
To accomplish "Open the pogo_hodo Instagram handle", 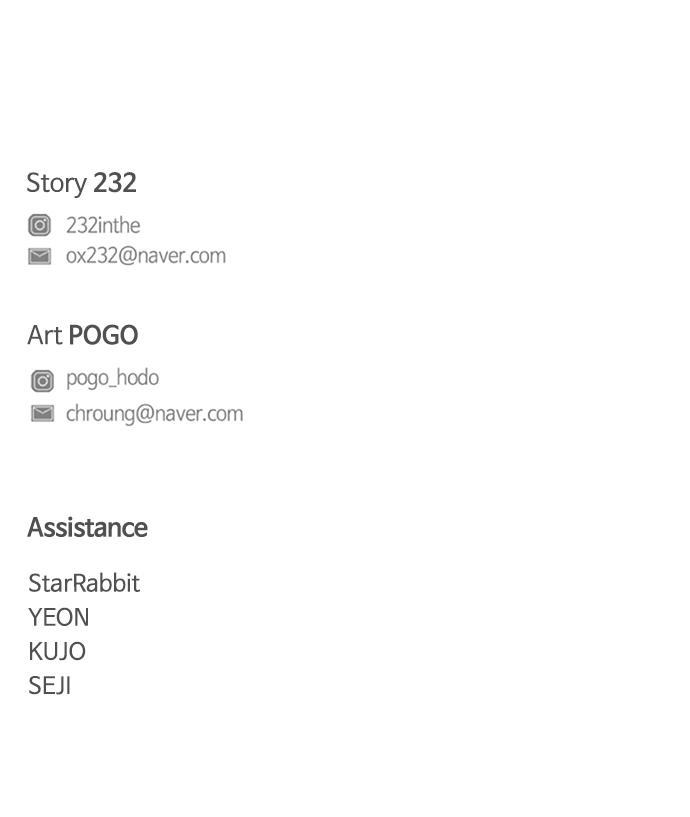I will tap(112, 378).
